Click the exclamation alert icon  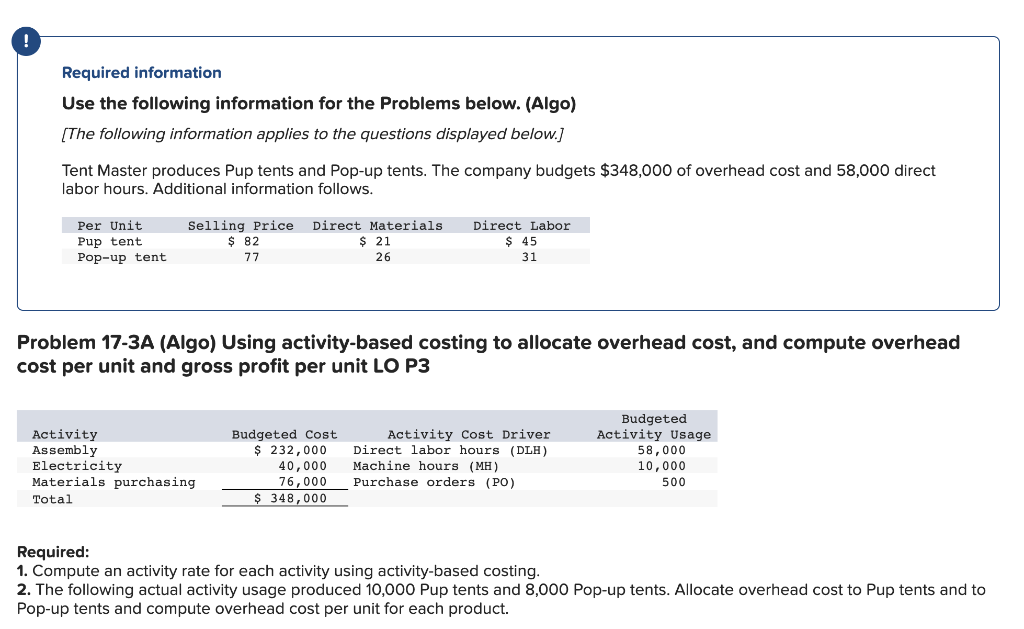(x=24, y=41)
